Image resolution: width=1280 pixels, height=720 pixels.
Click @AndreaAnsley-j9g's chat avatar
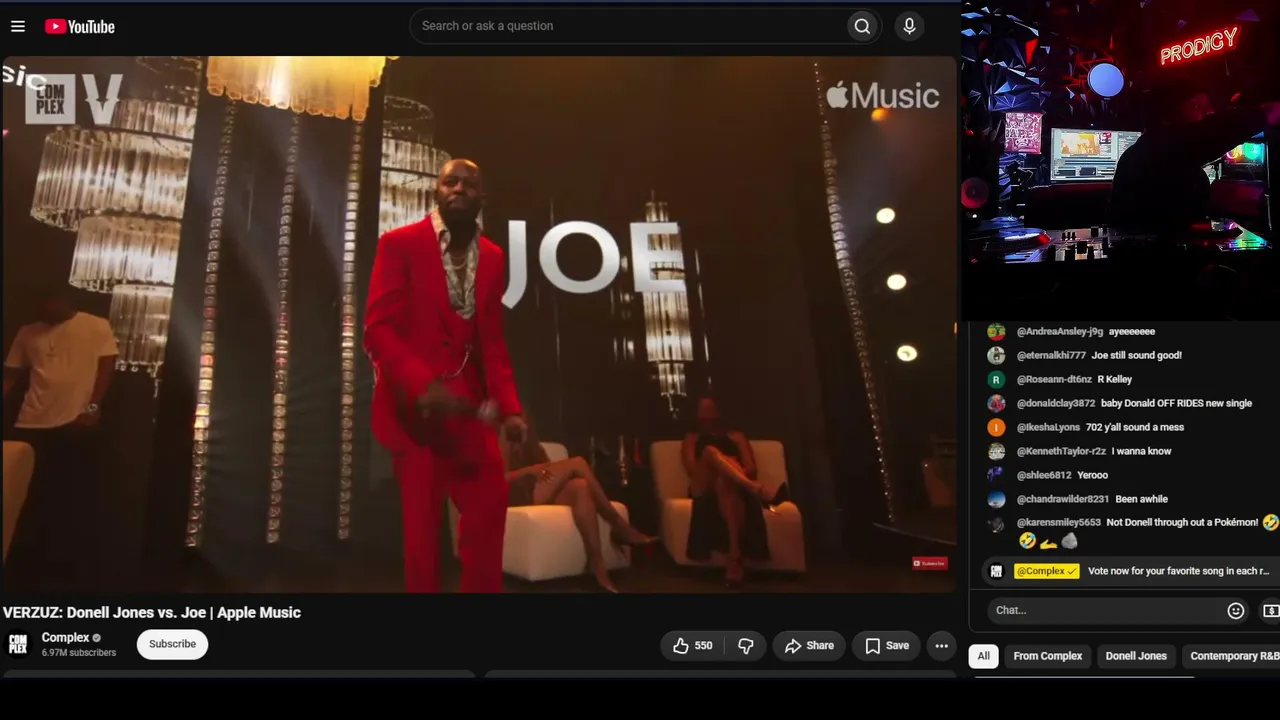click(996, 332)
